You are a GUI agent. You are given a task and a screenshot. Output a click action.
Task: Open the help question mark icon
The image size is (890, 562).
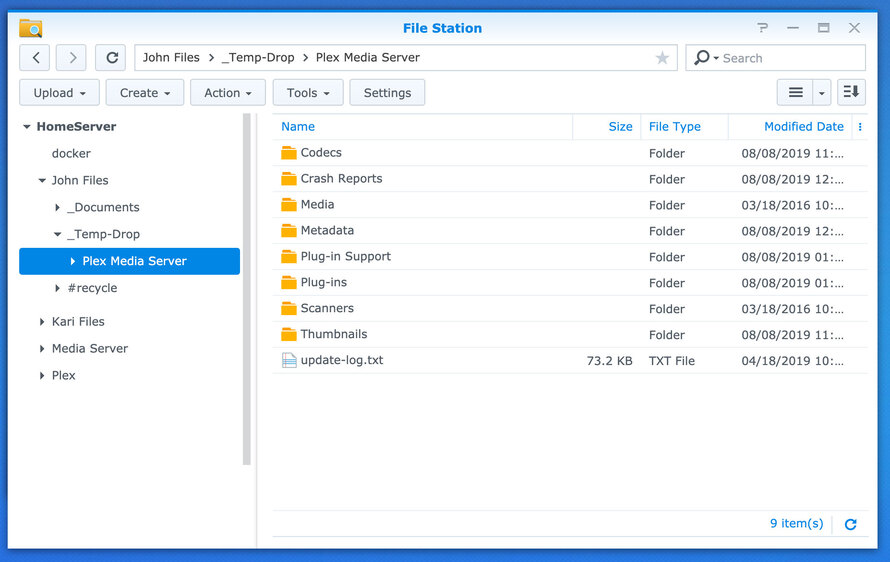[762, 28]
